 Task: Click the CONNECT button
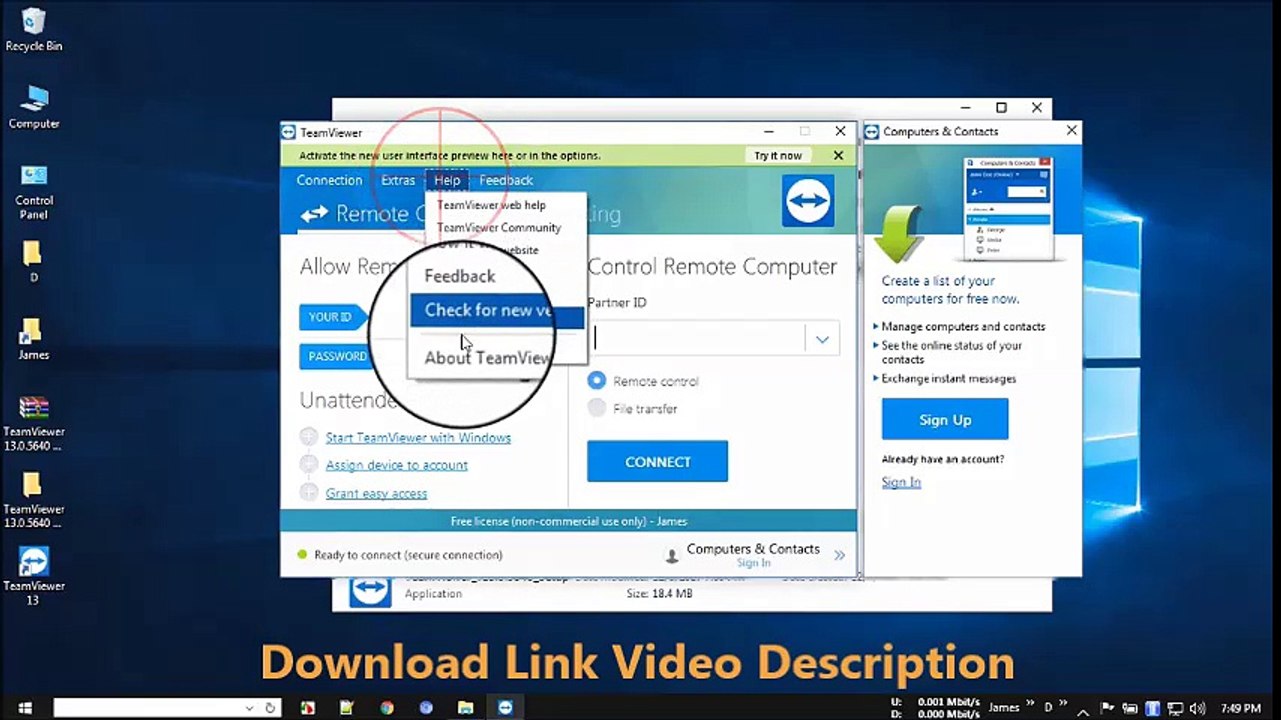[657, 462]
